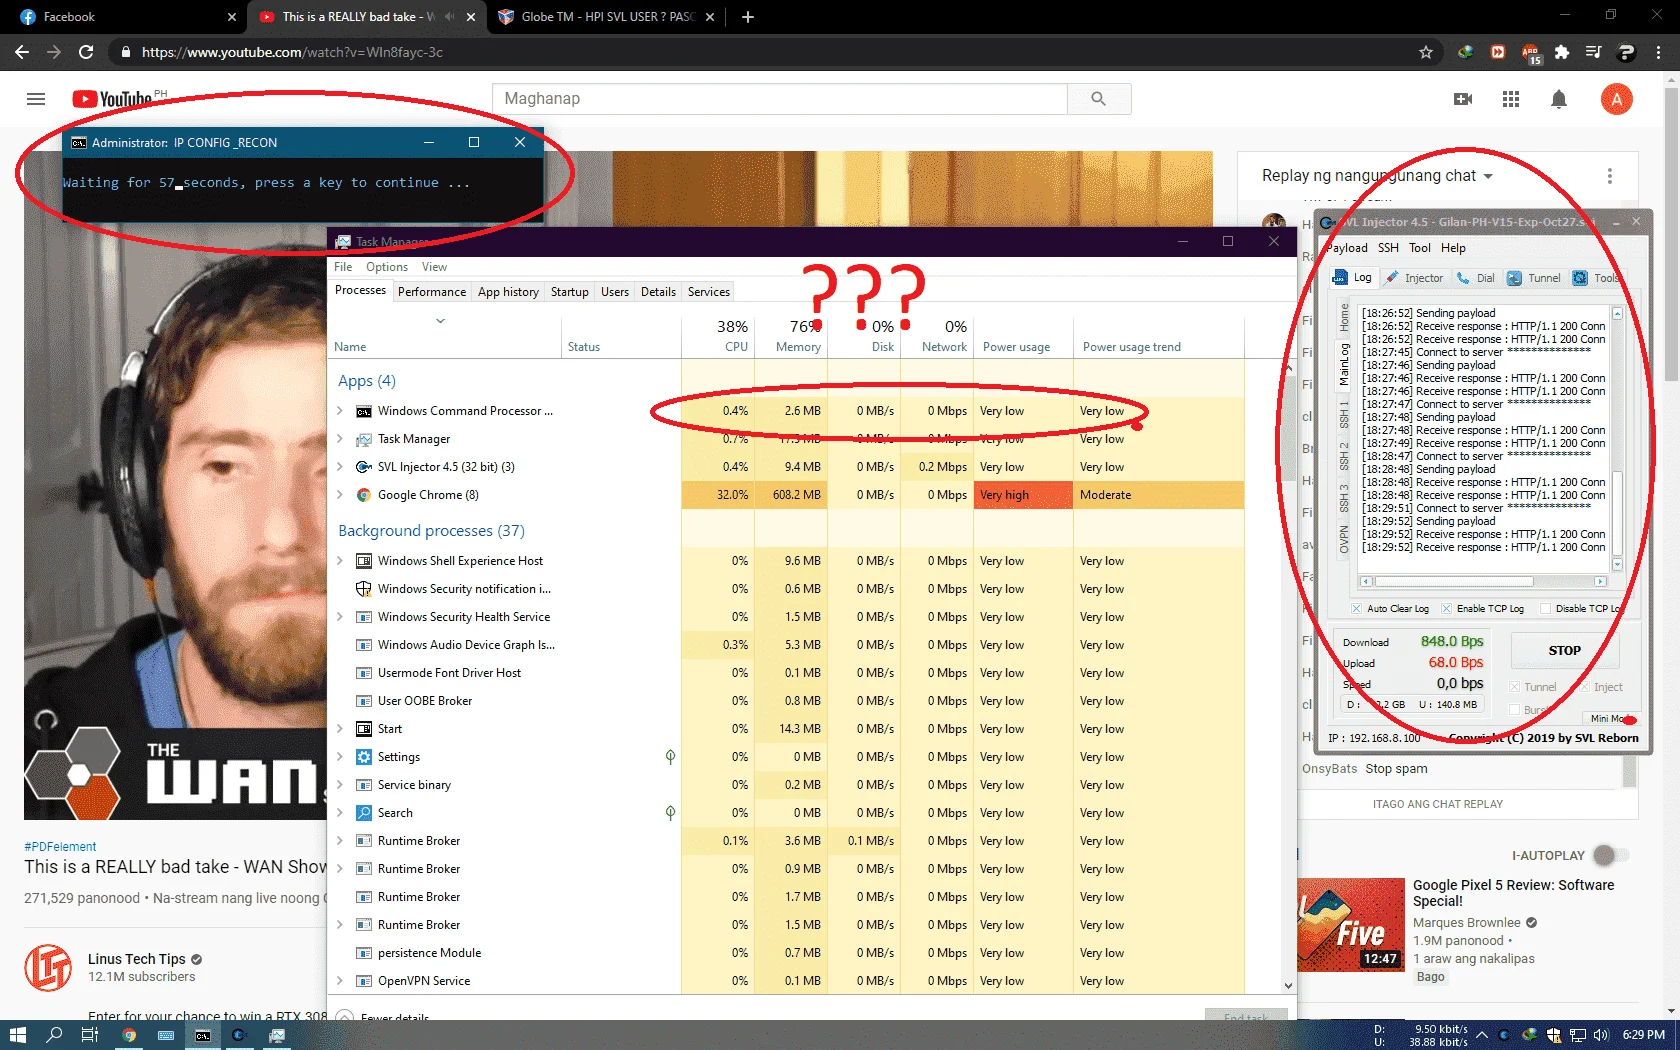Toggle Auto Clear Log checkbox in SVL Injector
The height and width of the screenshot is (1050, 1680).
pyautogui.click(x=1357, y=608)
